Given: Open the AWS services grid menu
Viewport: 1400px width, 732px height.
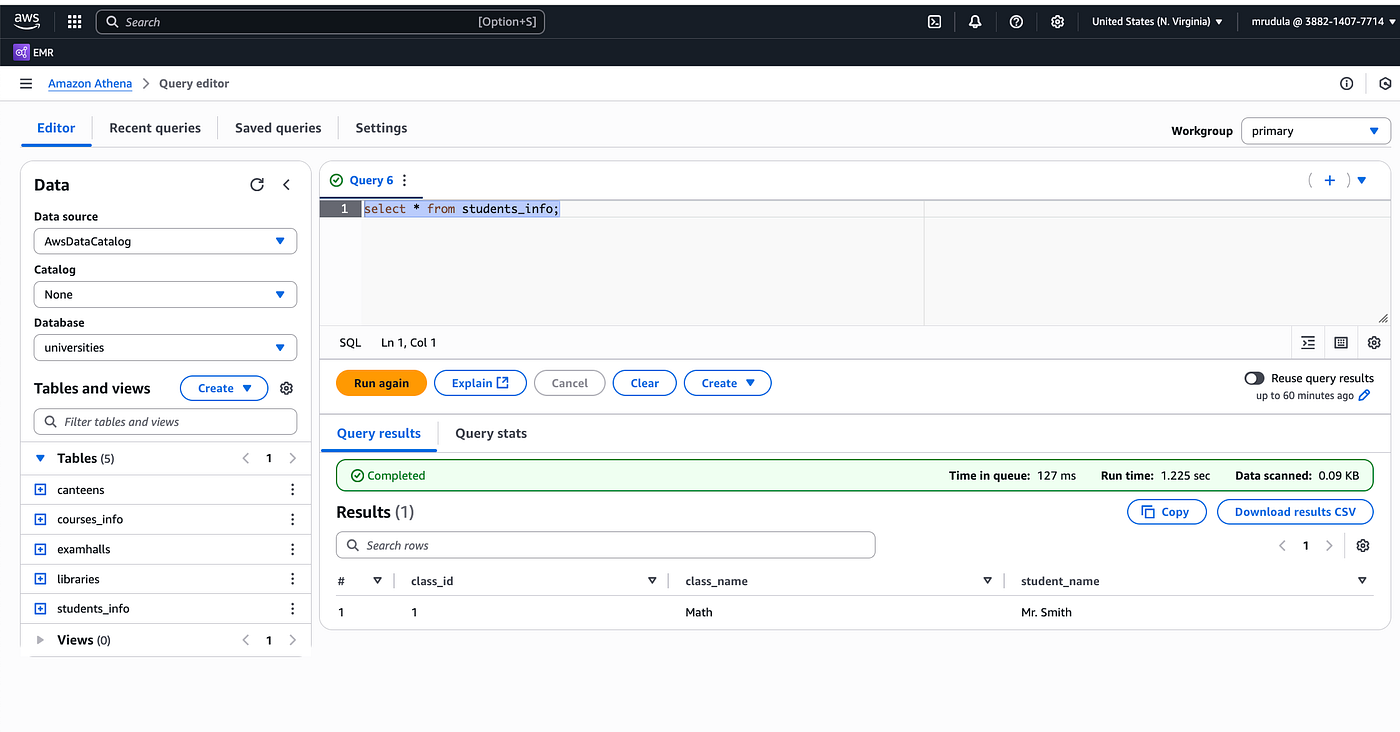Looking at the screenshot, I should [75, 21].
